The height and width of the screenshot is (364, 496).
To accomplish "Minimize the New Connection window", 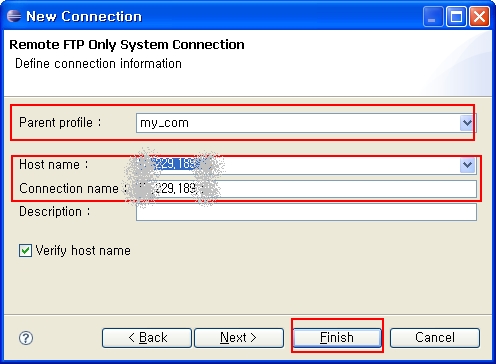I will (x=433, y=16).
